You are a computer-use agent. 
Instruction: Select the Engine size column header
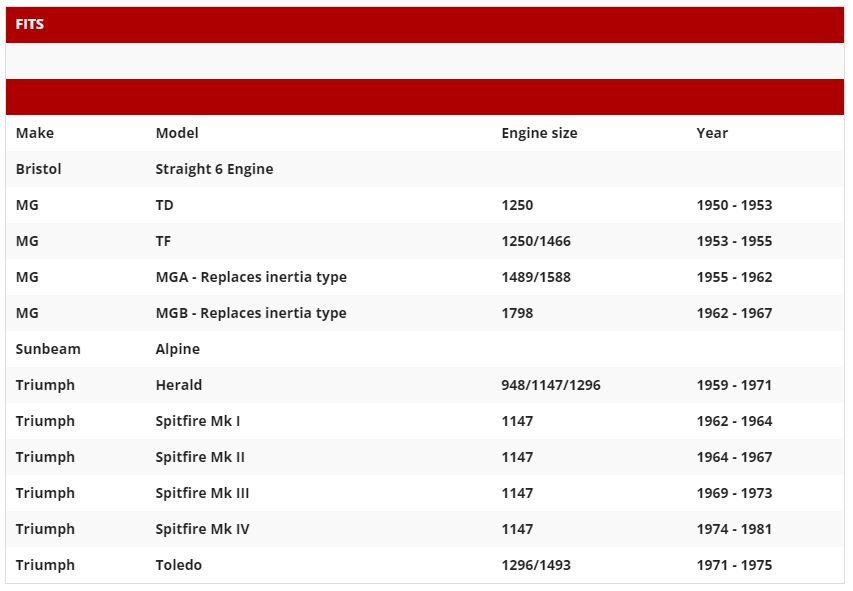pyautogui.click(x=539, y=133)
